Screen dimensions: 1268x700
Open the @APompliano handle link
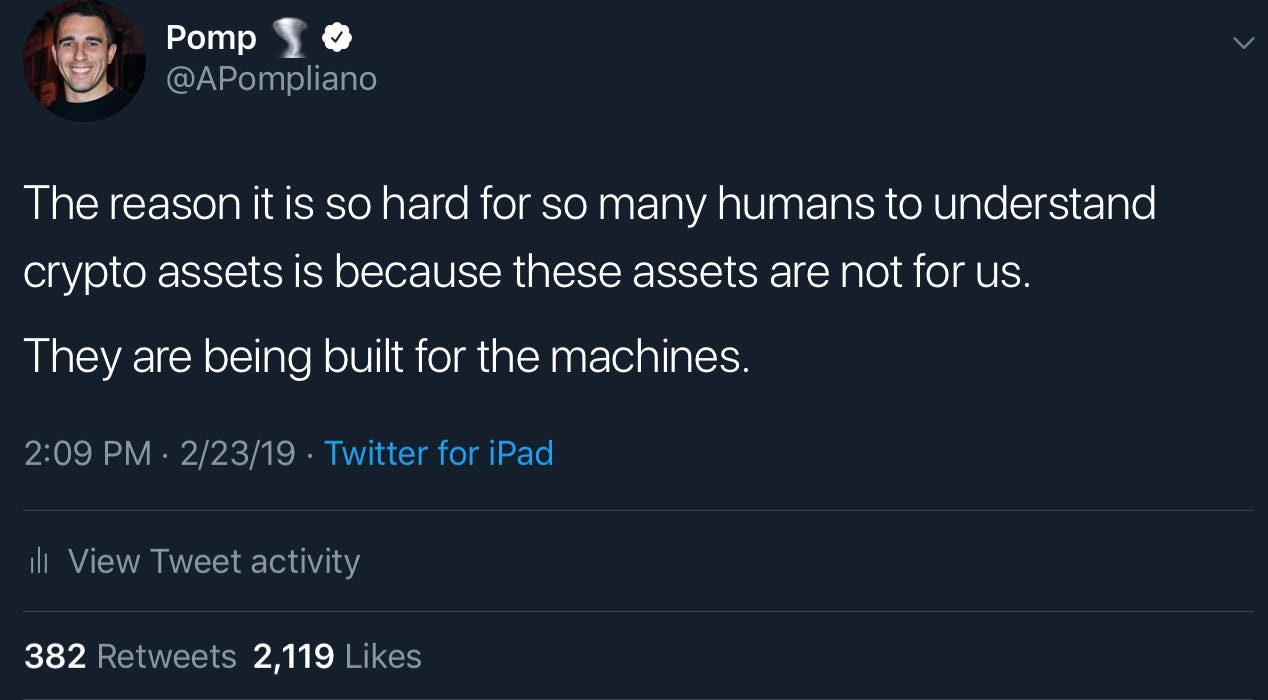pyautogui.click(x=271, y=78)
